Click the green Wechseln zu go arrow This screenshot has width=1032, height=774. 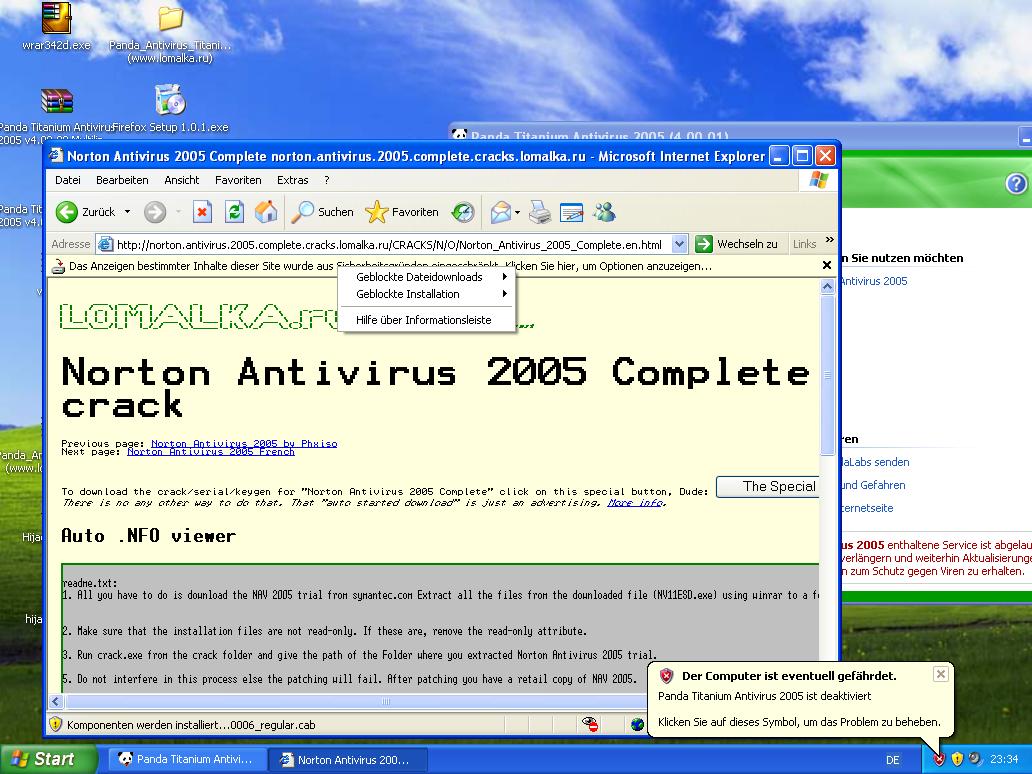pyautogui.click(x=704, y=244)
